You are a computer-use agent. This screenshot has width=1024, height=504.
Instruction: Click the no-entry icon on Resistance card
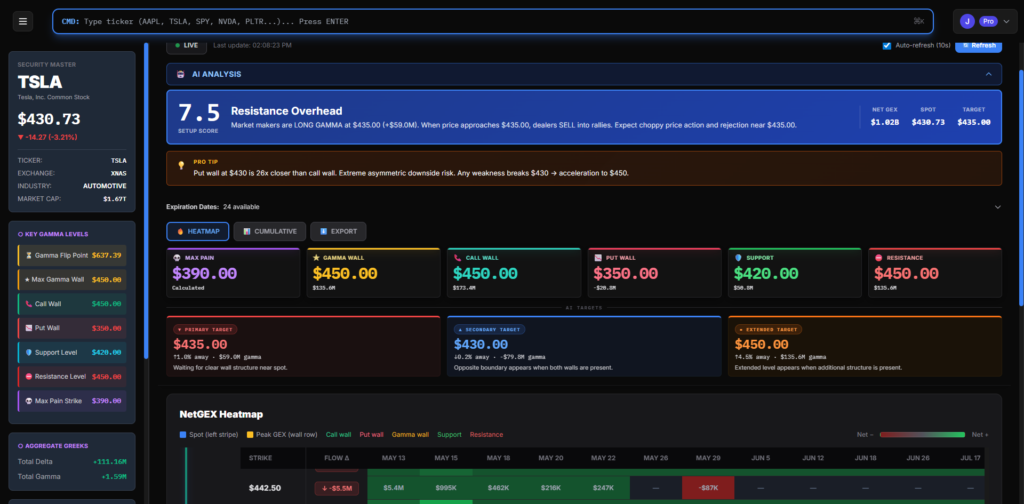879,258
